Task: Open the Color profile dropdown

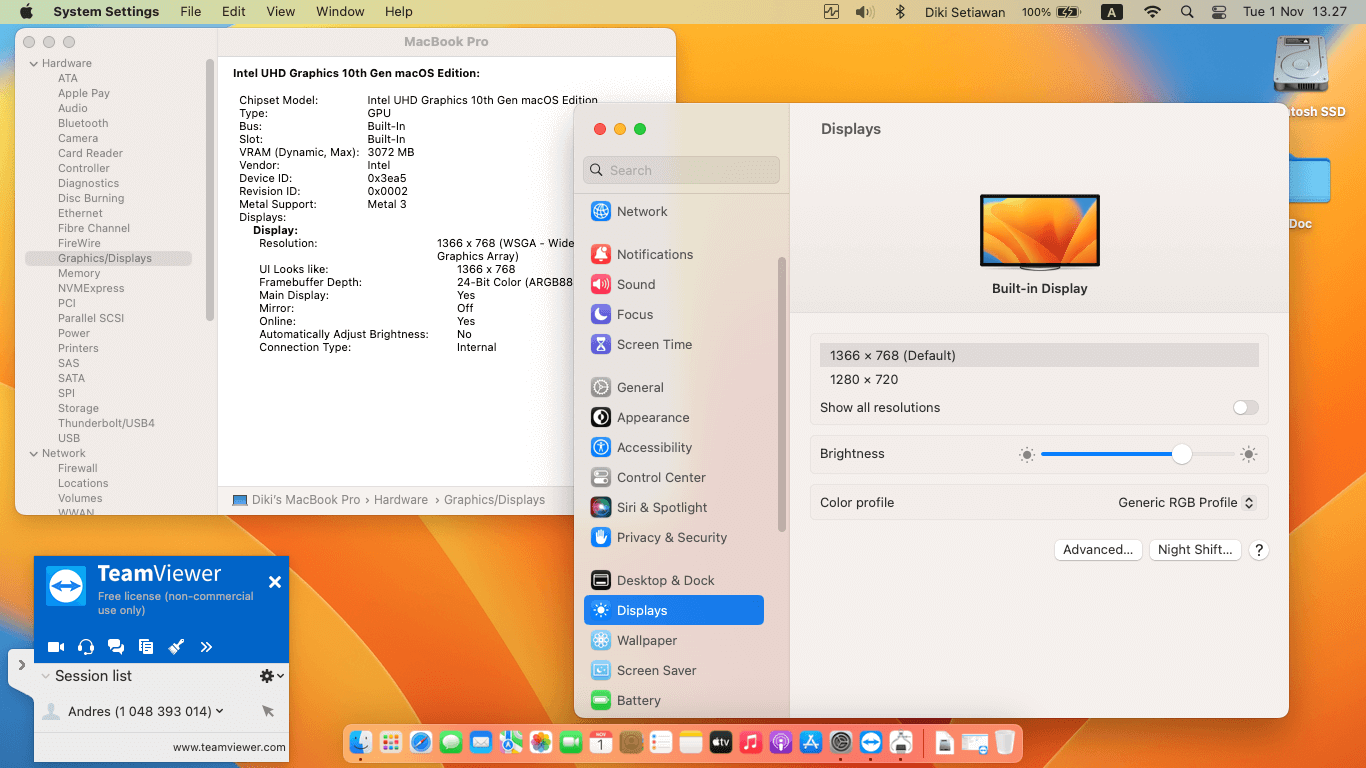Action: pyautogui.click(x=1186, y=502)
